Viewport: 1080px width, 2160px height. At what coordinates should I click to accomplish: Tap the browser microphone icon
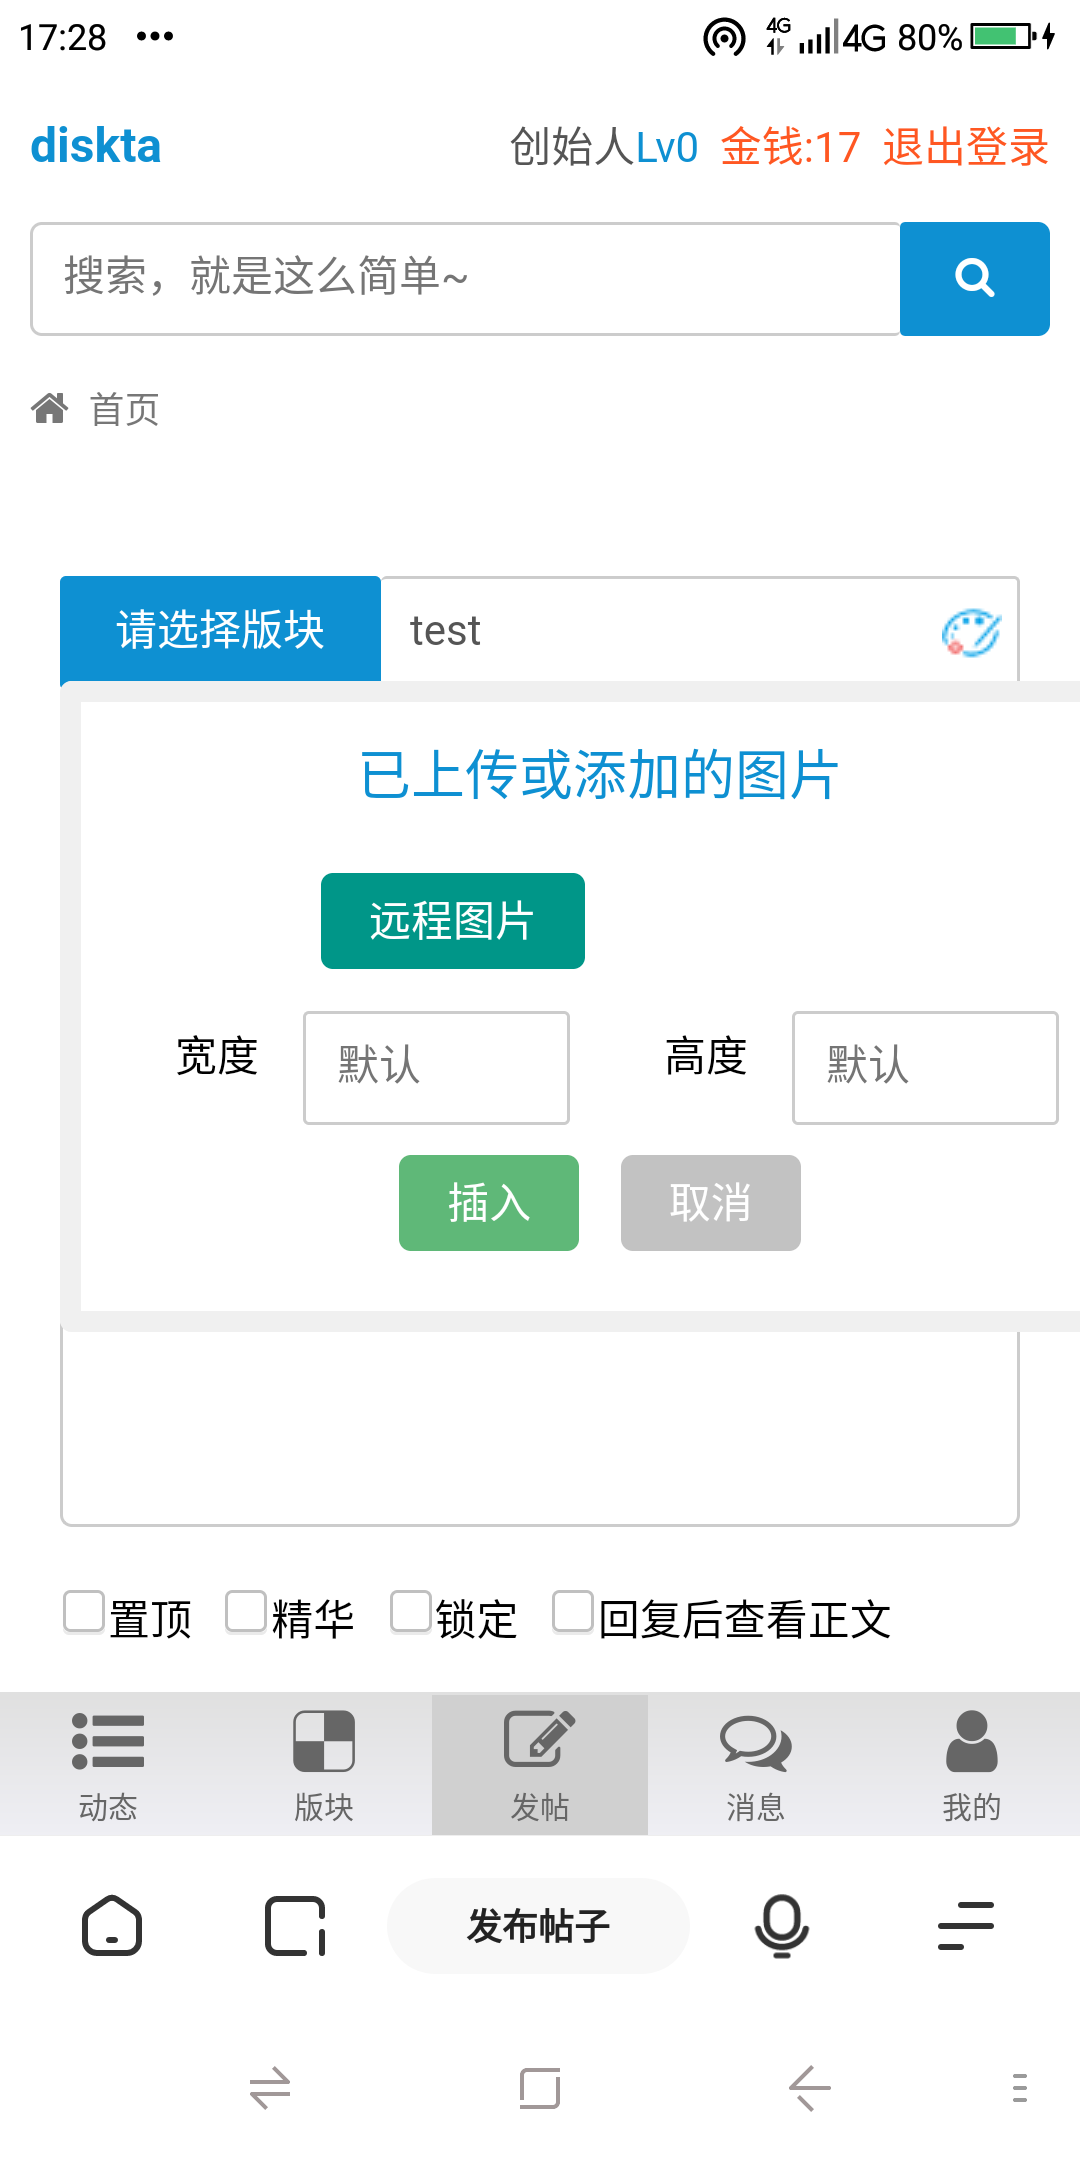(781, 1926)
